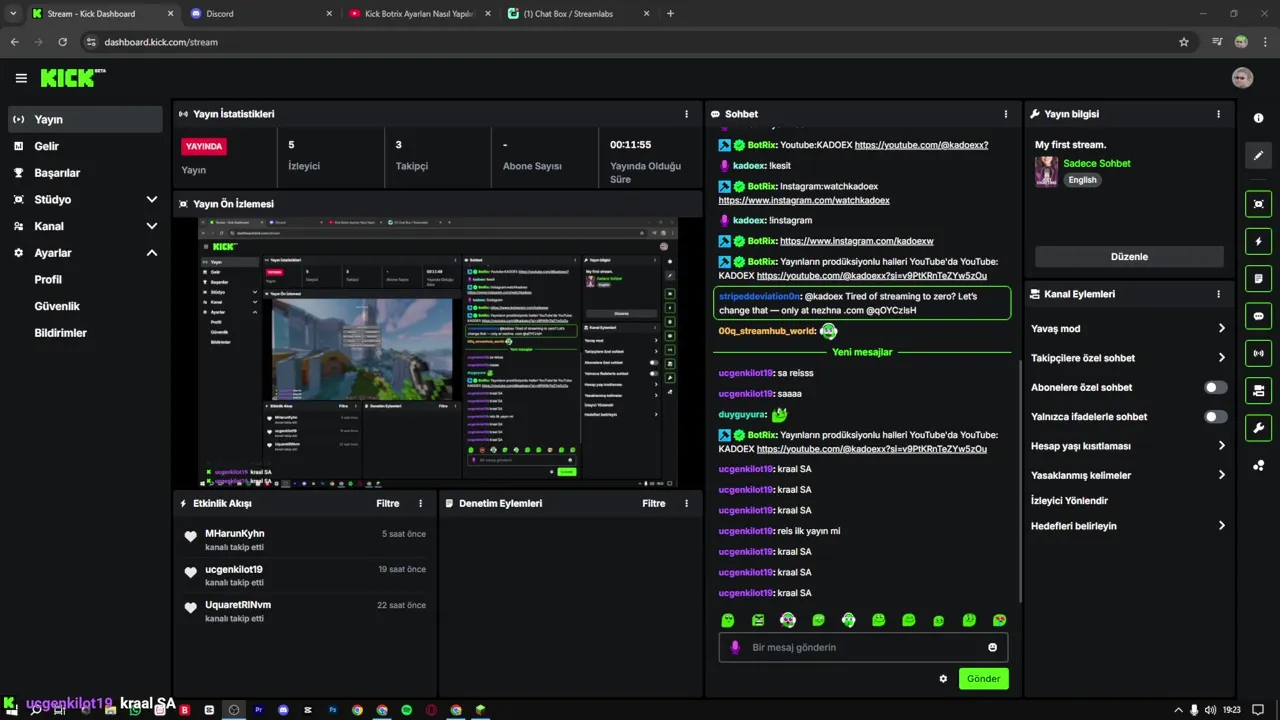Click the broadcast signal icon in right sidebar
1280x720 pixels.
[1258, 353]
